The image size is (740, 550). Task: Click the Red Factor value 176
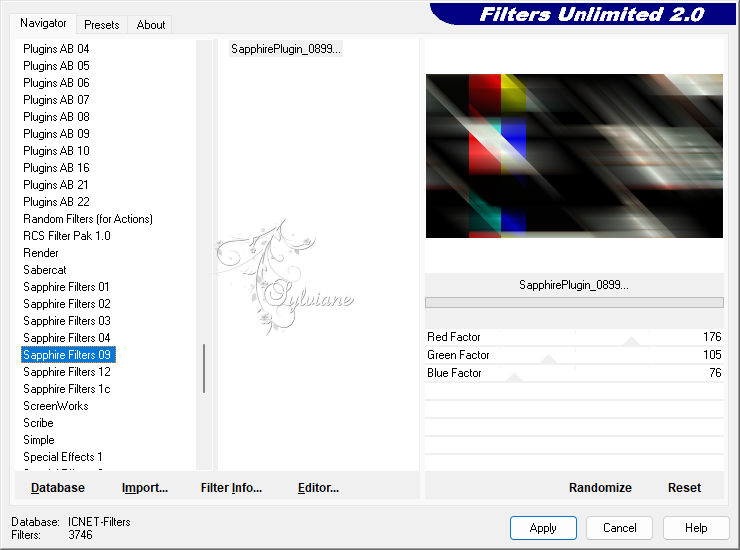[712, 337]
